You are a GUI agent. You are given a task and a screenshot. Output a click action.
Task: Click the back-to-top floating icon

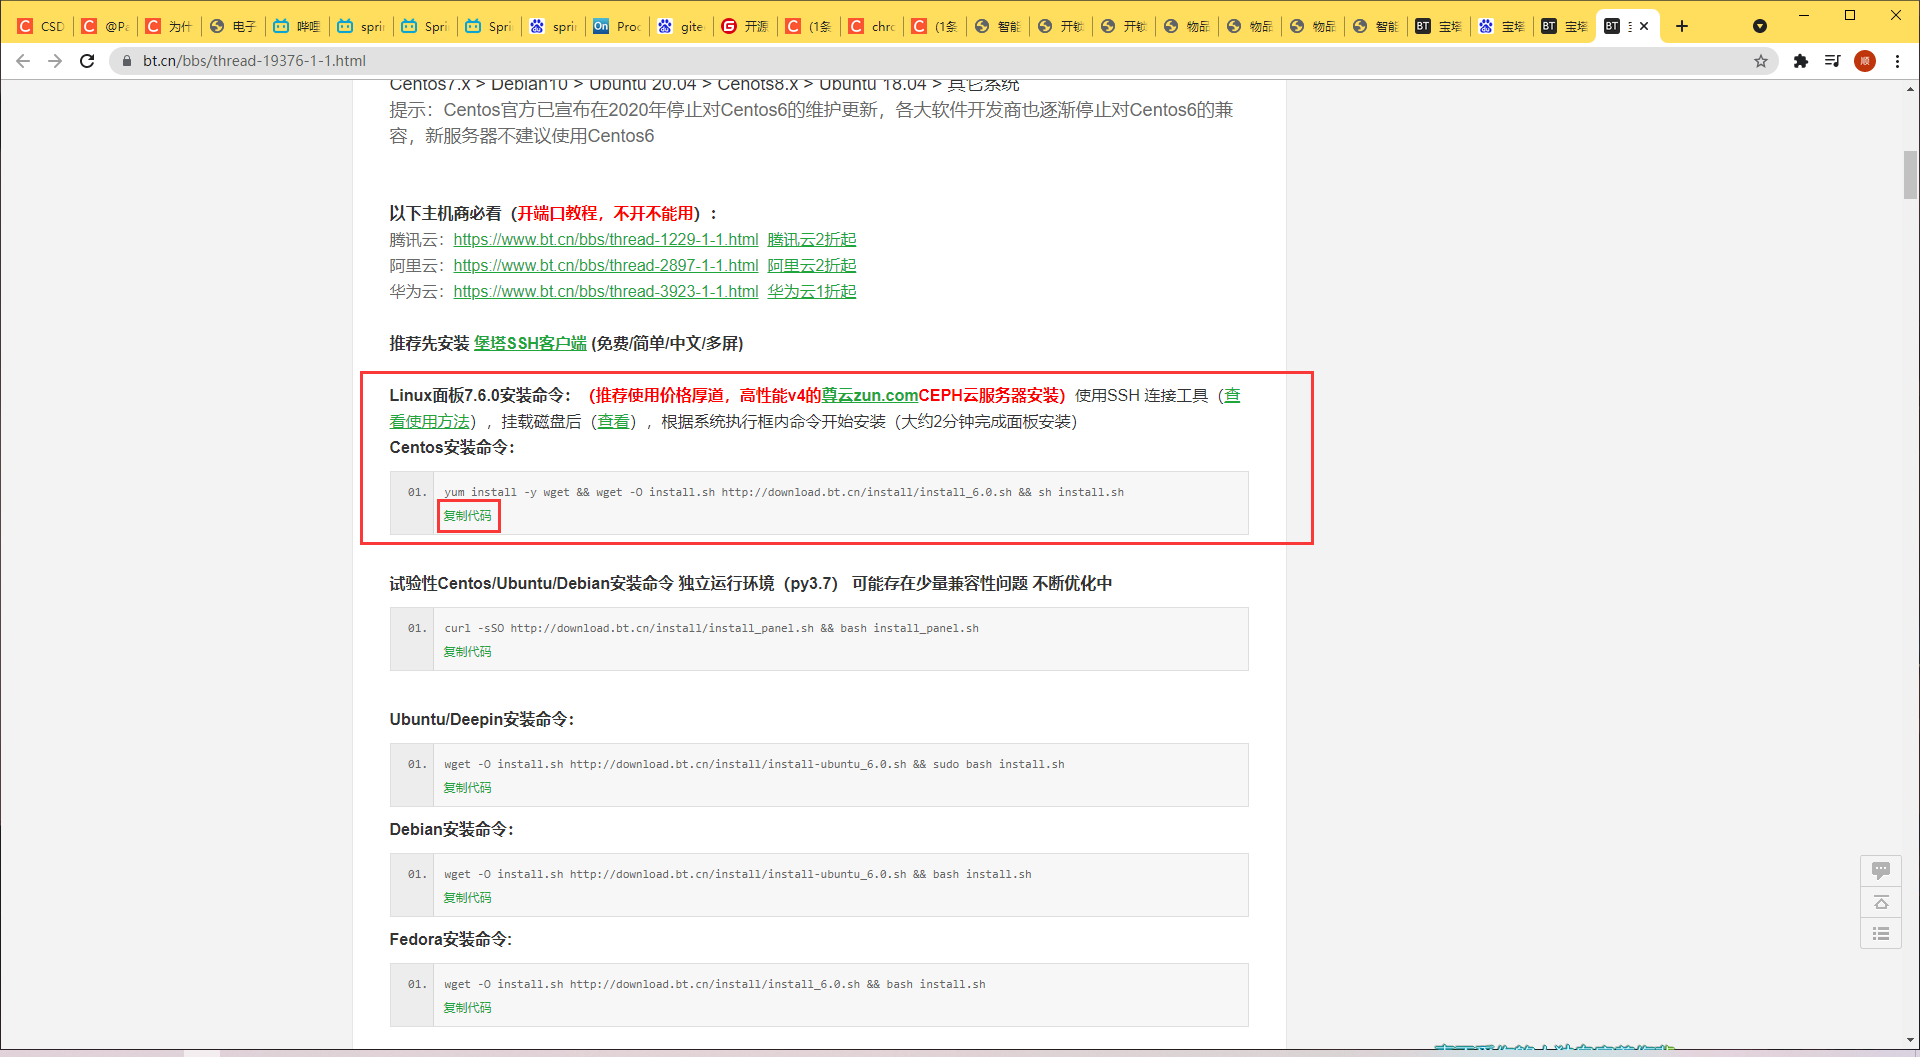tap(1880, 902)
